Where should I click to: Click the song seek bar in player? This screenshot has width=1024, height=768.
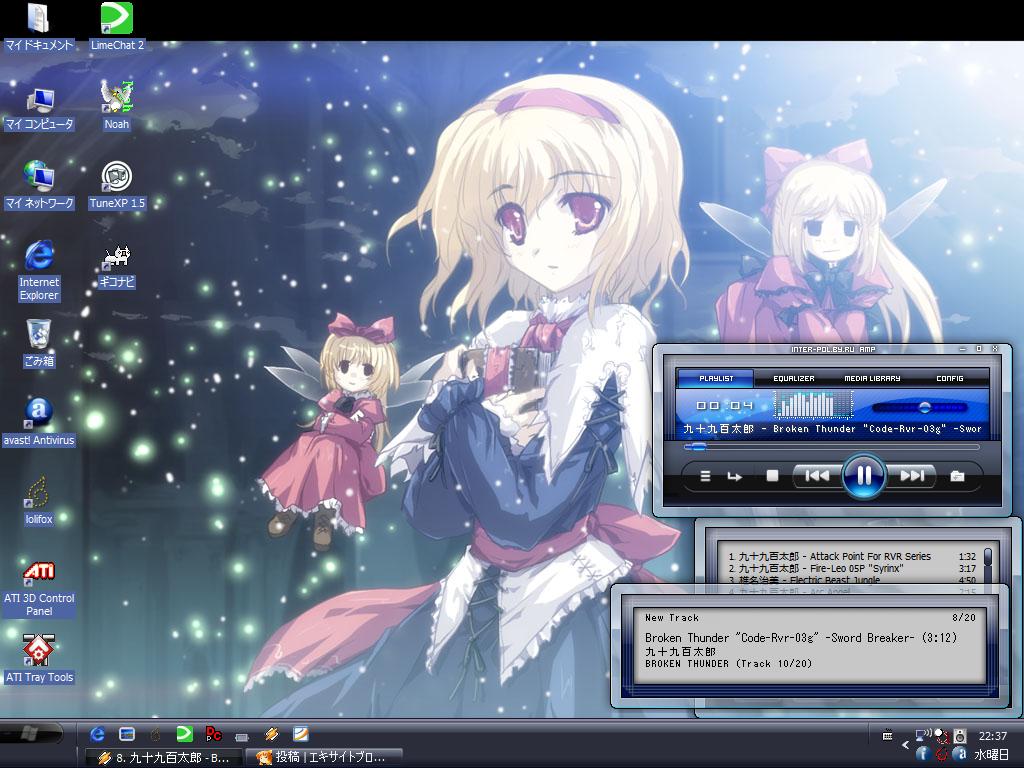[831, 447]
